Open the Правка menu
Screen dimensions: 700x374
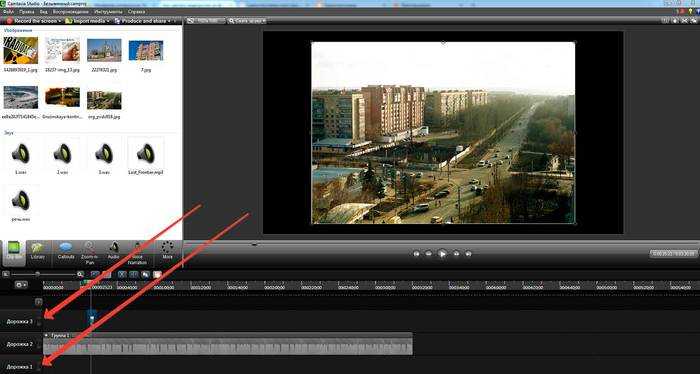click(27, 12)
